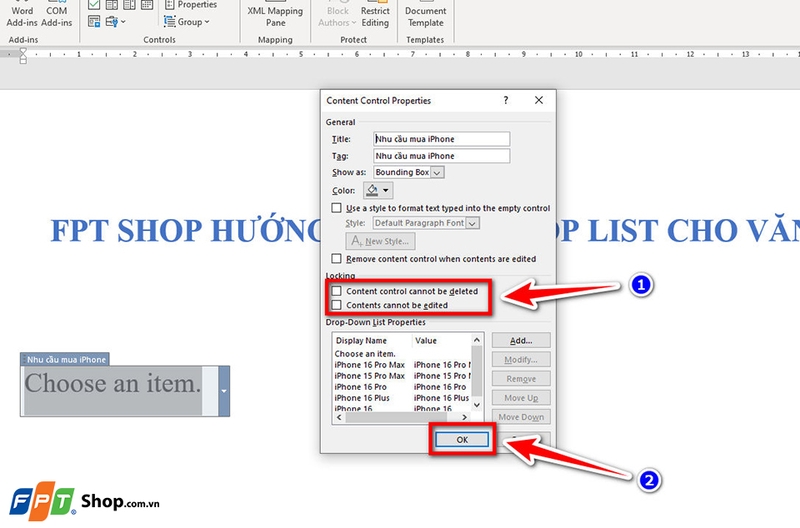Open the Show as Bounding Box dropdown
800x528 pixels.
coord(437,172)
